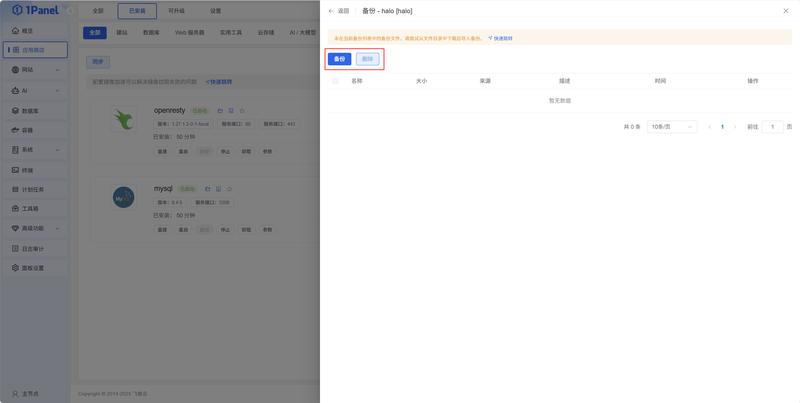Image resolution: width=800 pixels, height=403 pixels.
Task: Open the 概览 overview home icon
Action: [15, 31]
